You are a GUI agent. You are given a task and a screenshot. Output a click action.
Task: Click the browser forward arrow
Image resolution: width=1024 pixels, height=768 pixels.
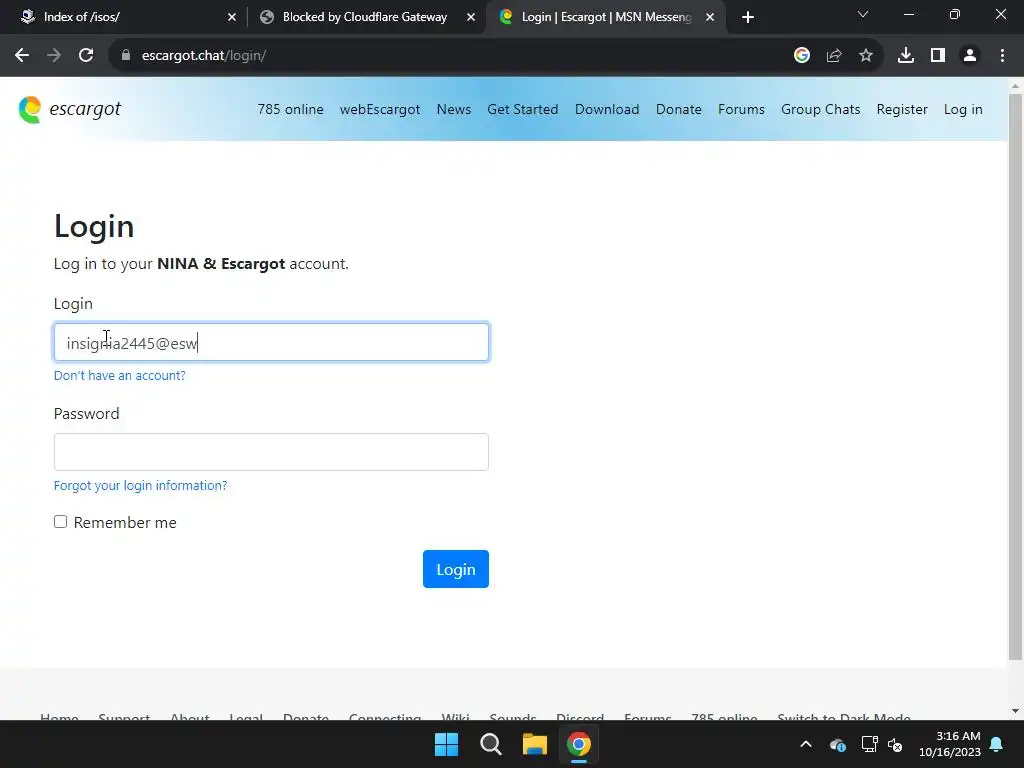[x=54, y=56]
